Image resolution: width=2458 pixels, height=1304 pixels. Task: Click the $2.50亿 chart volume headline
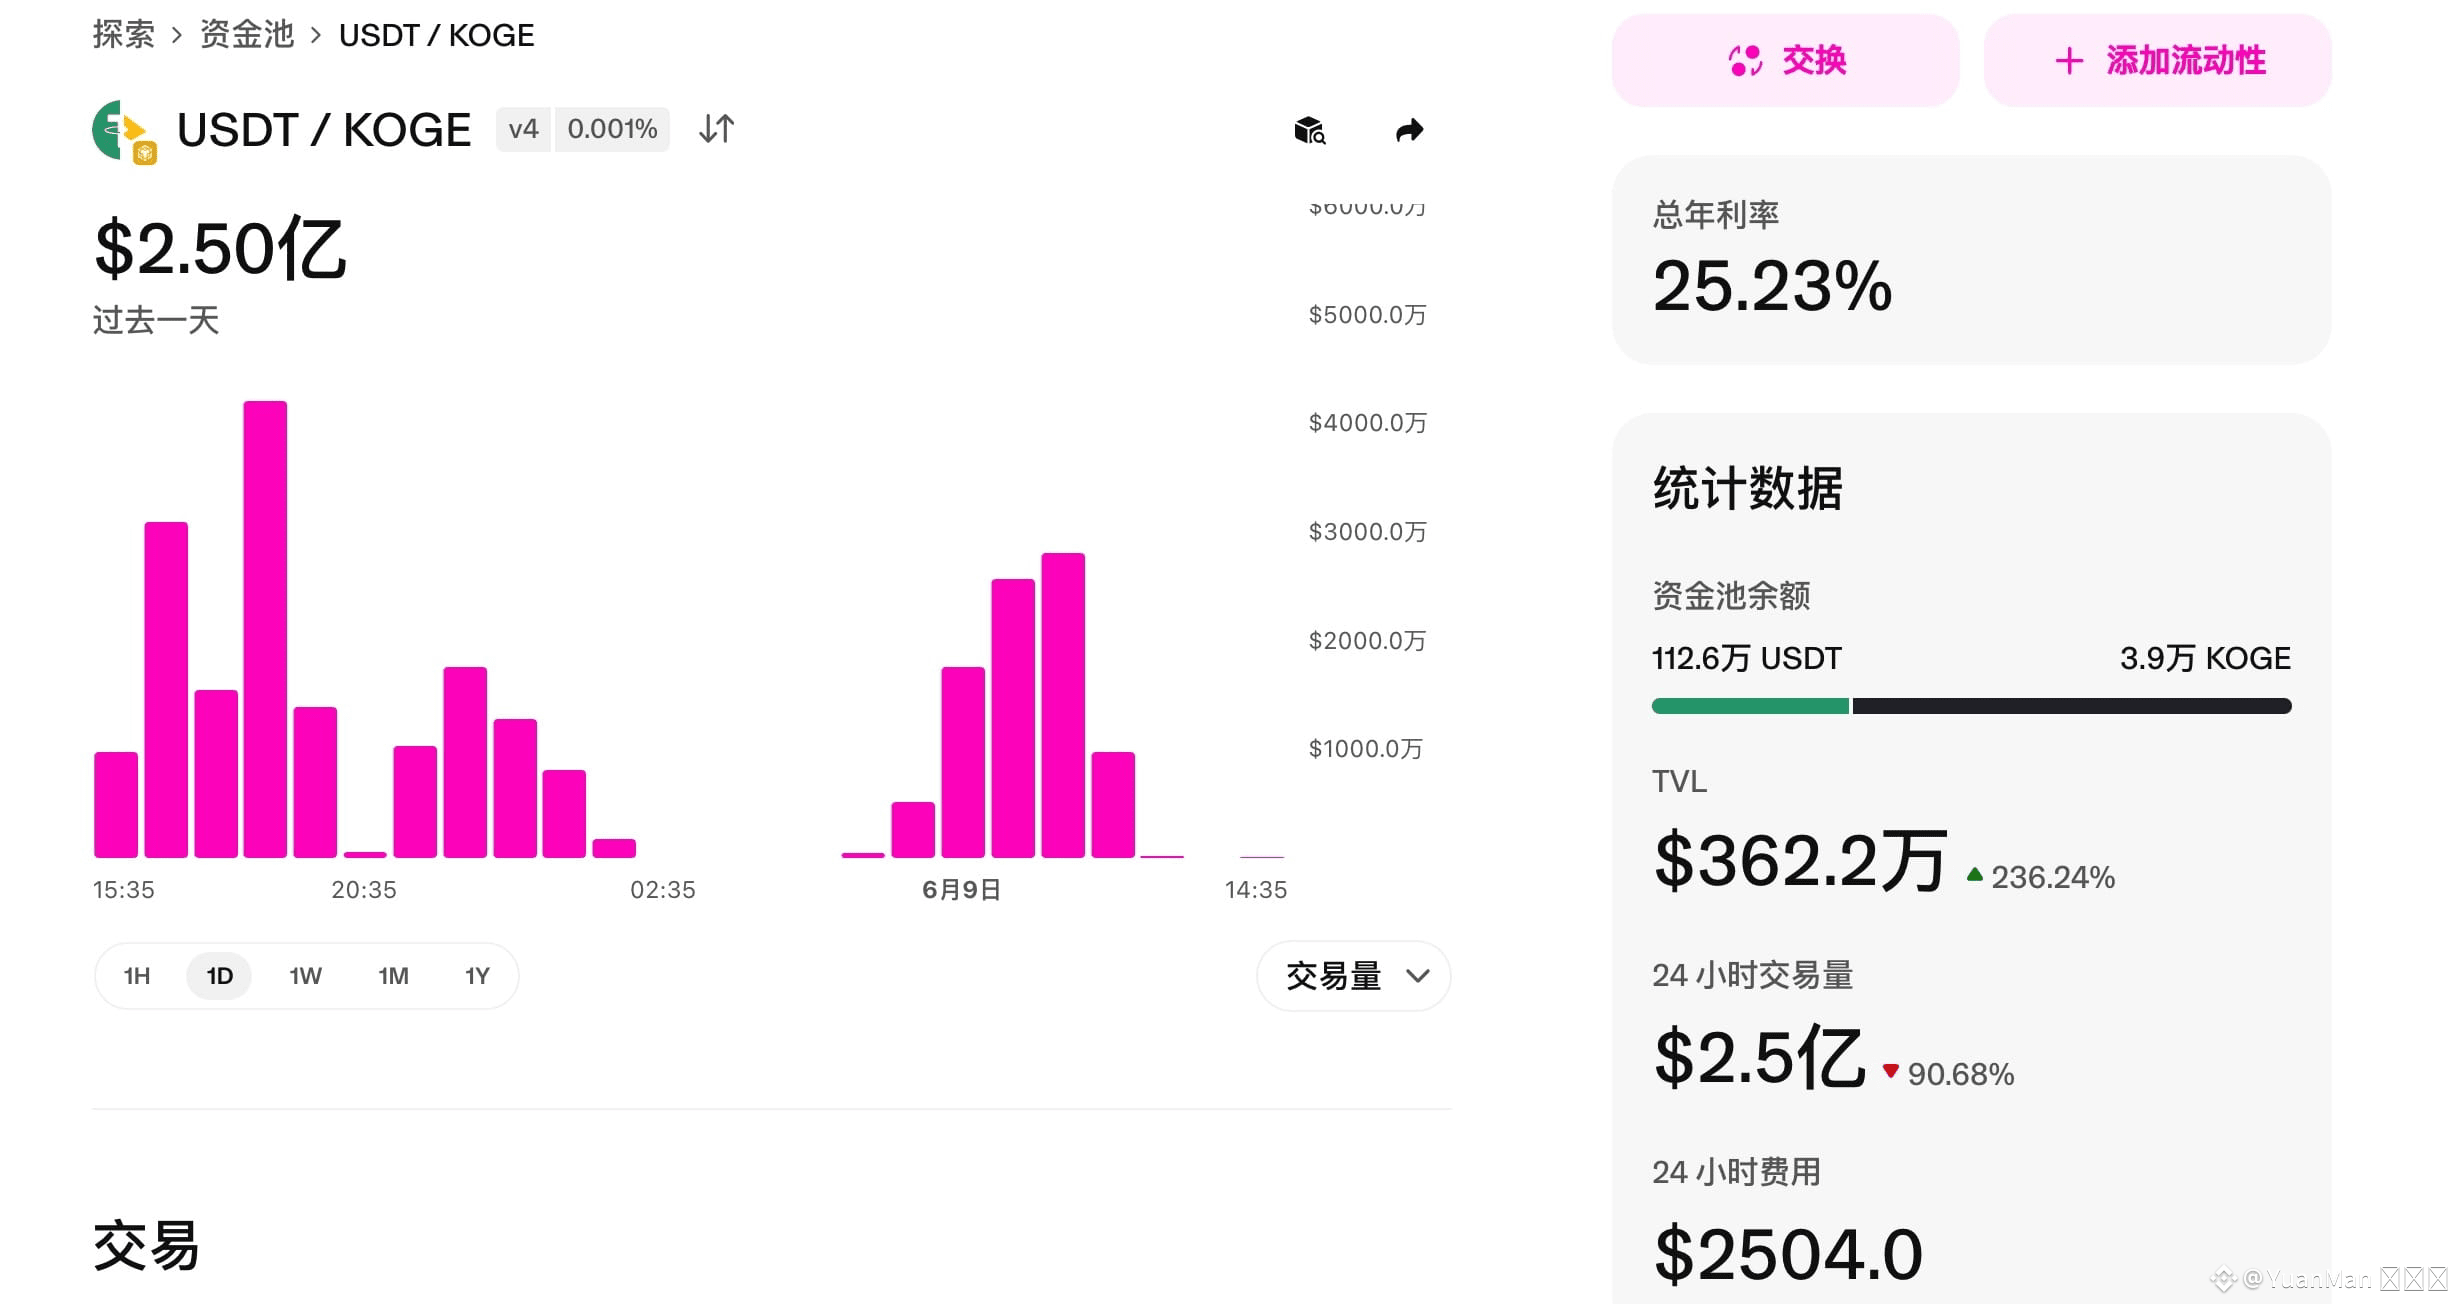(x=220, y=249)
